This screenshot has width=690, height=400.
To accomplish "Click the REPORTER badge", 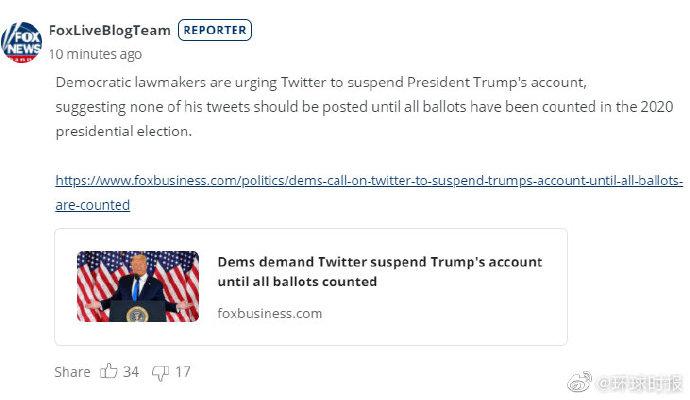I will [215, 30].
